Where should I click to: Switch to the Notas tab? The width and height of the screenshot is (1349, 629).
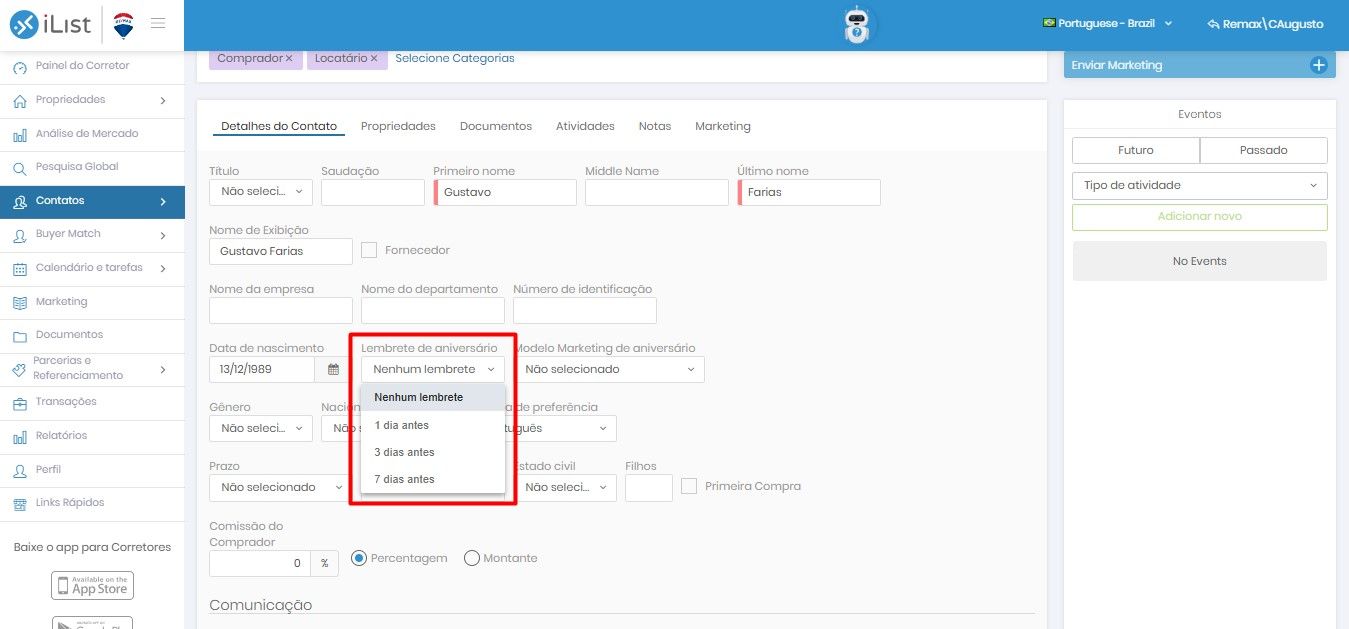(655, 126)
